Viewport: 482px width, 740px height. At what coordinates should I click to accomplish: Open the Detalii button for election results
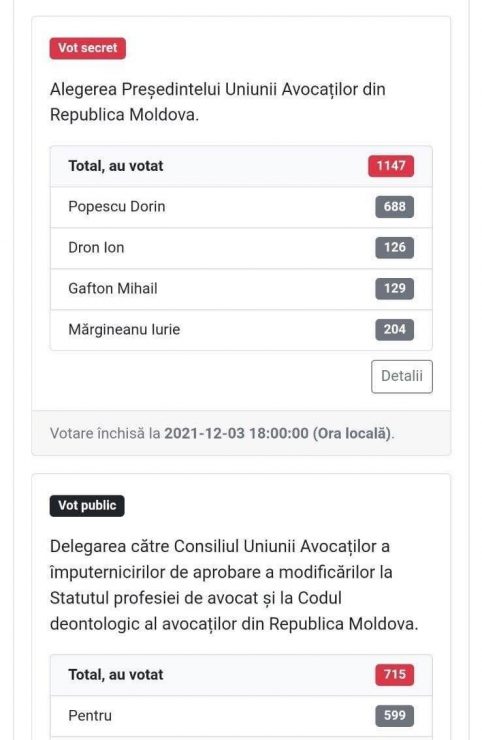tap(401, 376)
